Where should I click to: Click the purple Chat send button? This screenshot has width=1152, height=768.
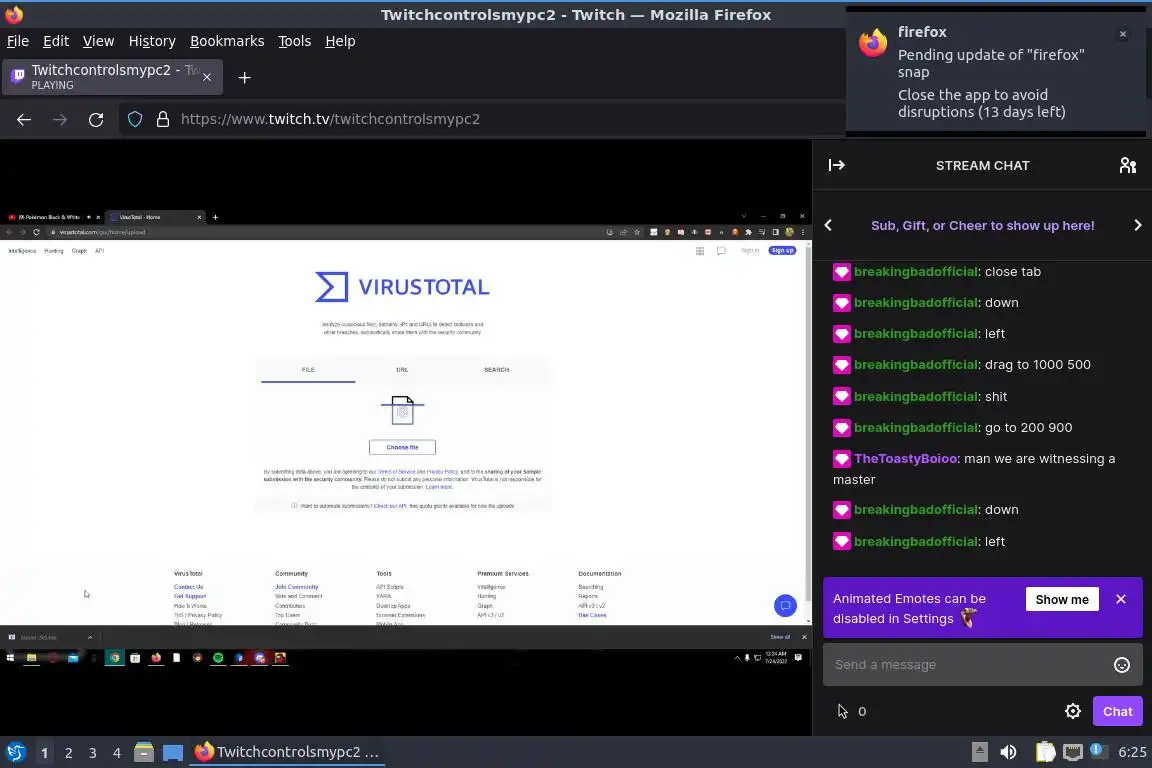(1117, 711)
